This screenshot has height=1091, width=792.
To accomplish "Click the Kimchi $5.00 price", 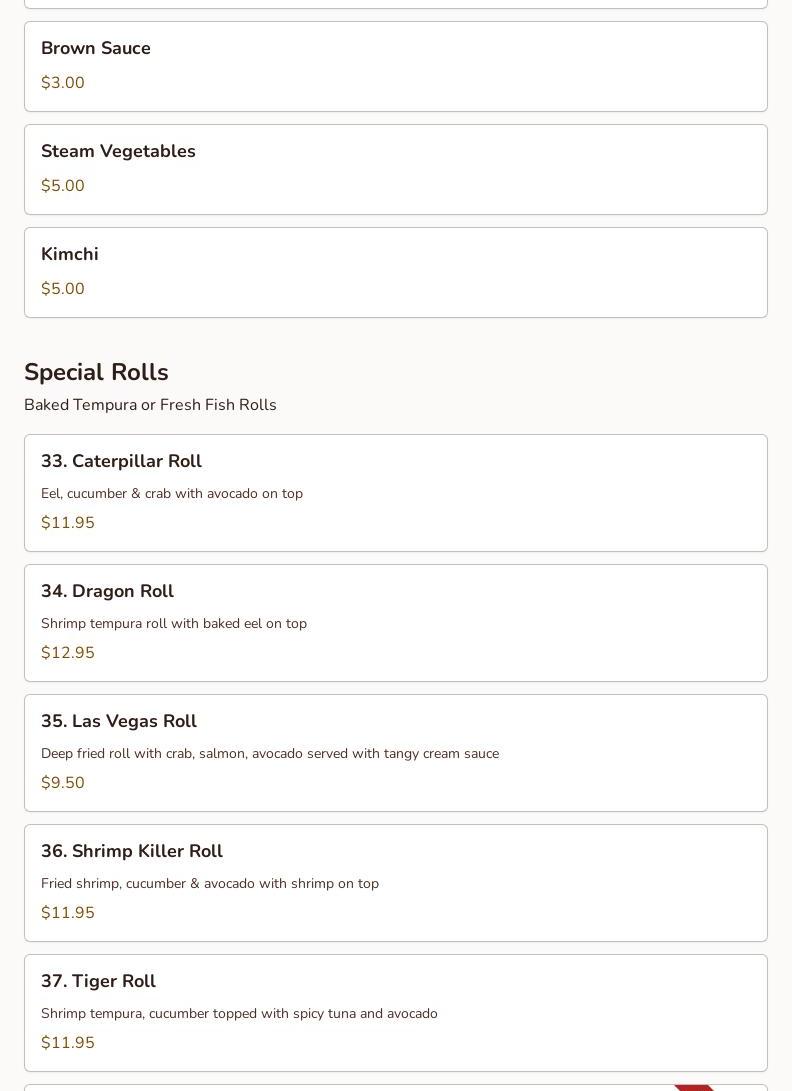I will click(63, 289).
